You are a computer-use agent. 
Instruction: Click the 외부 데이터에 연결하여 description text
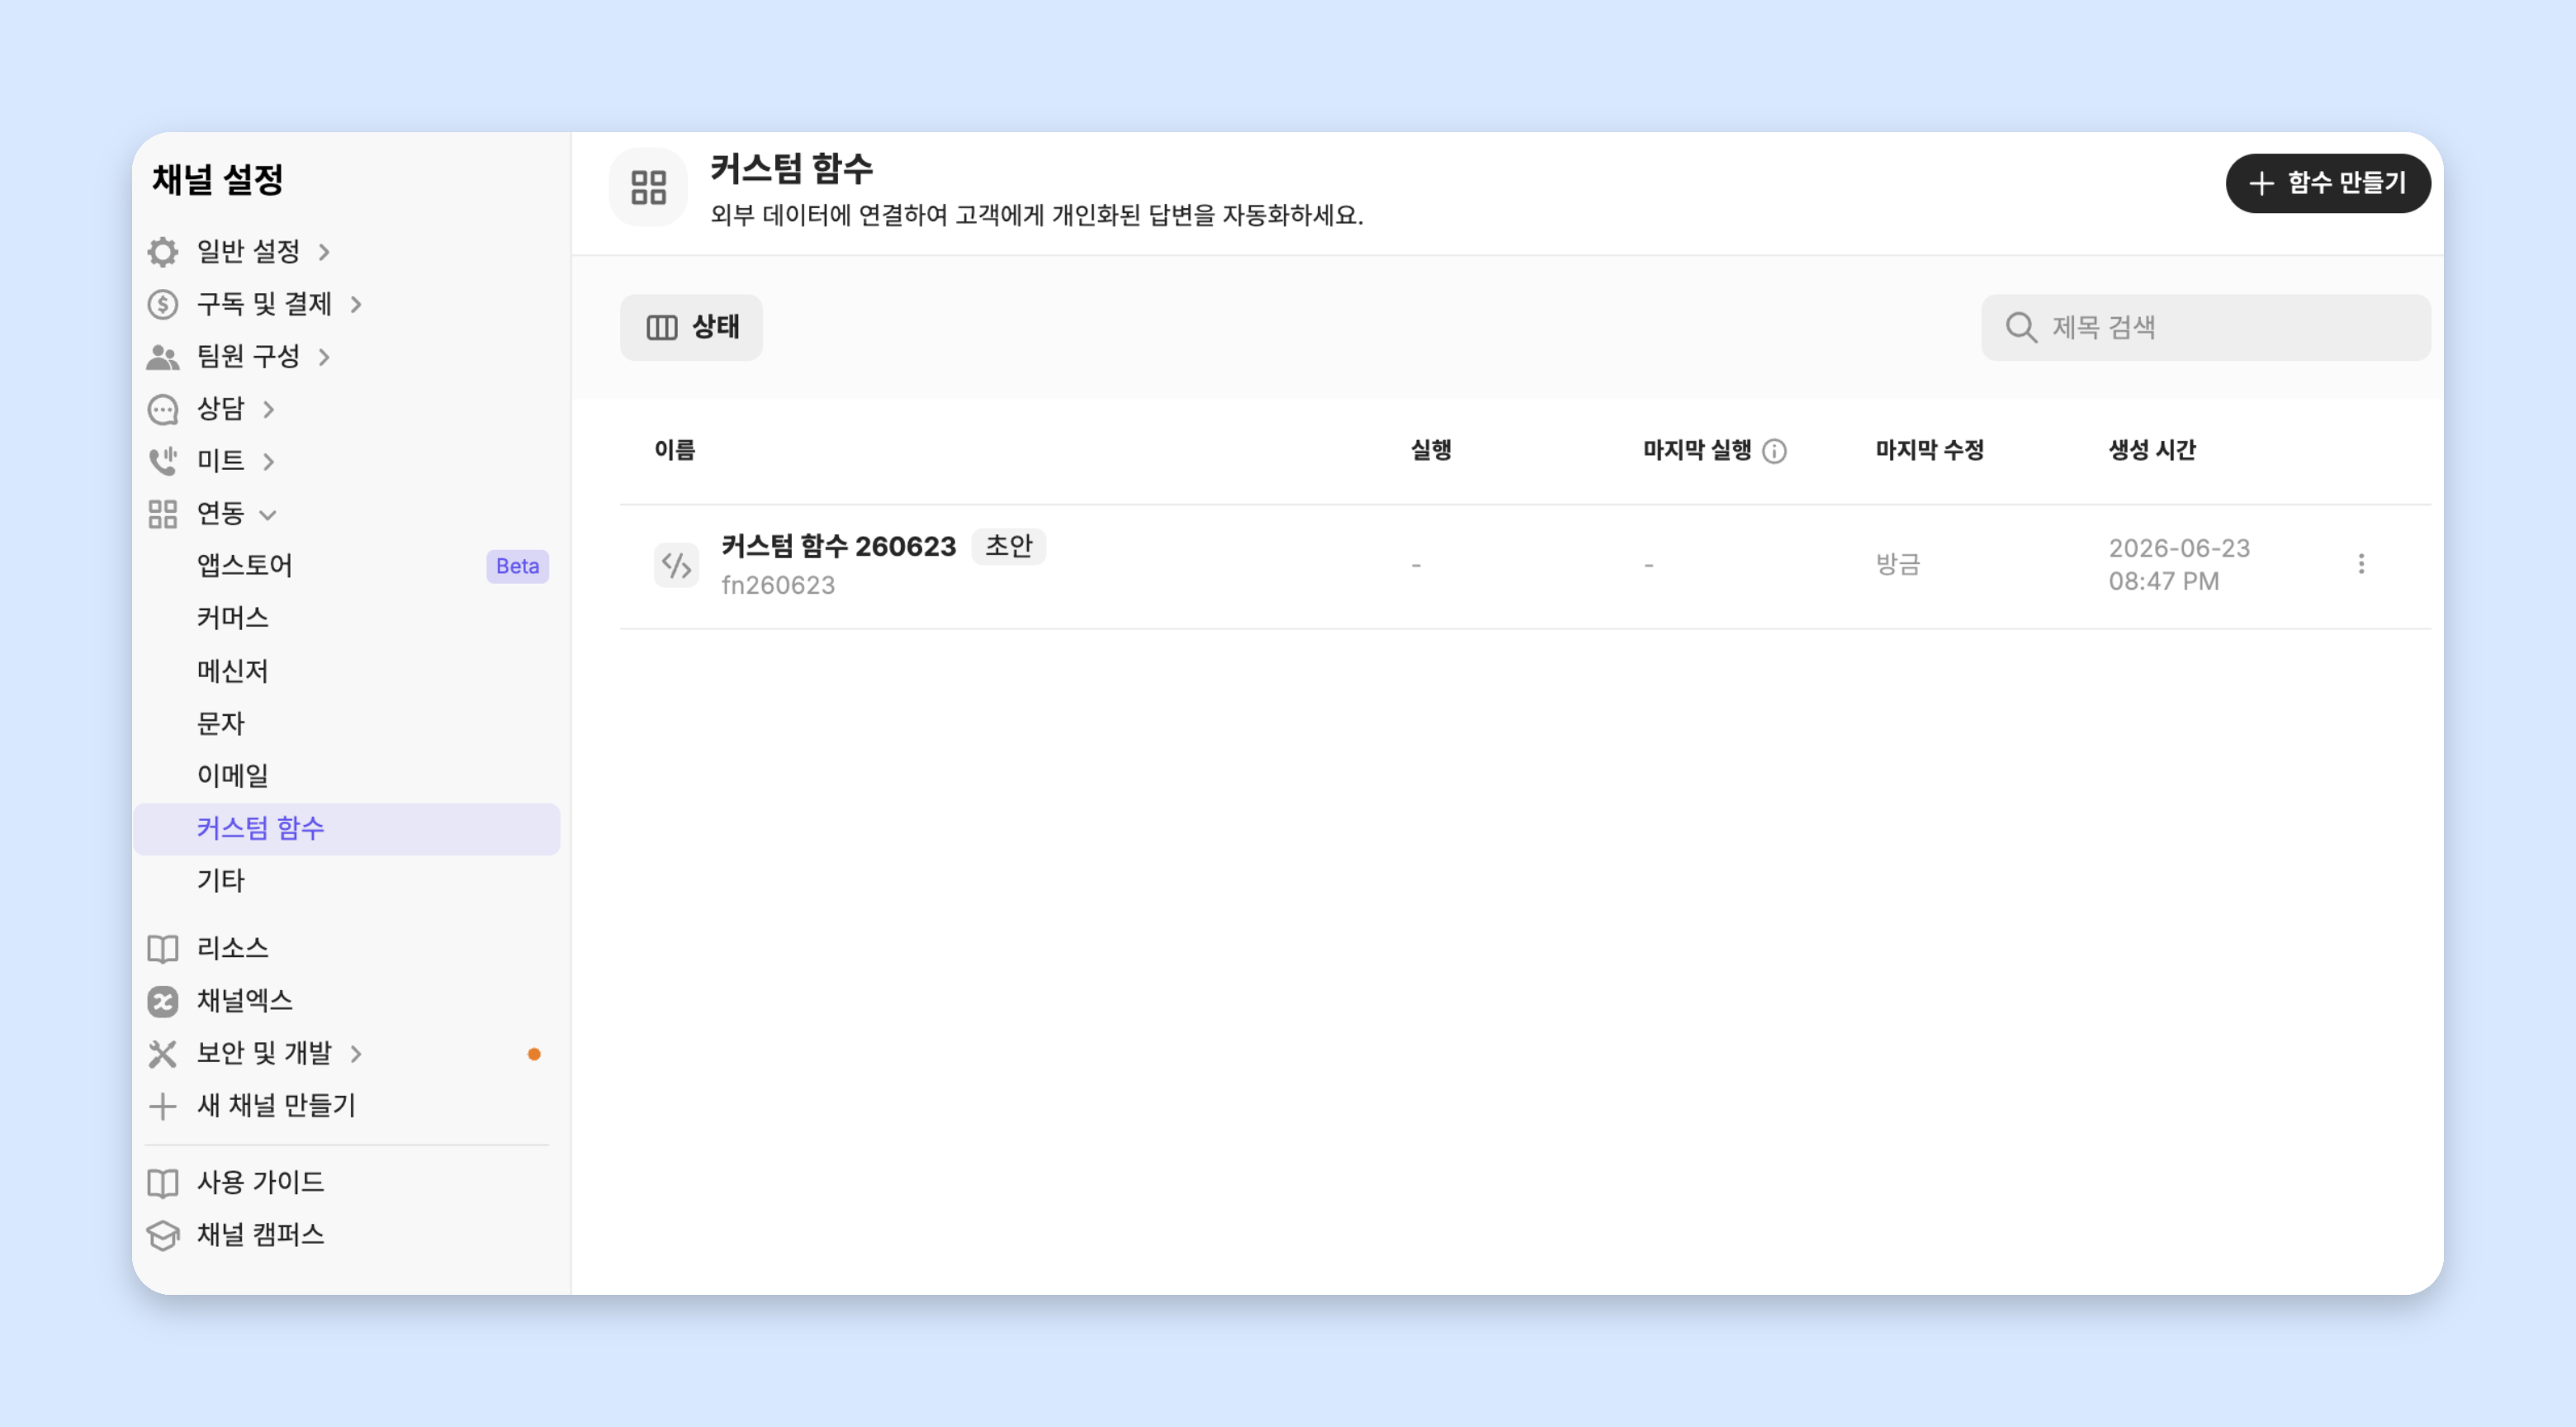1037,216
